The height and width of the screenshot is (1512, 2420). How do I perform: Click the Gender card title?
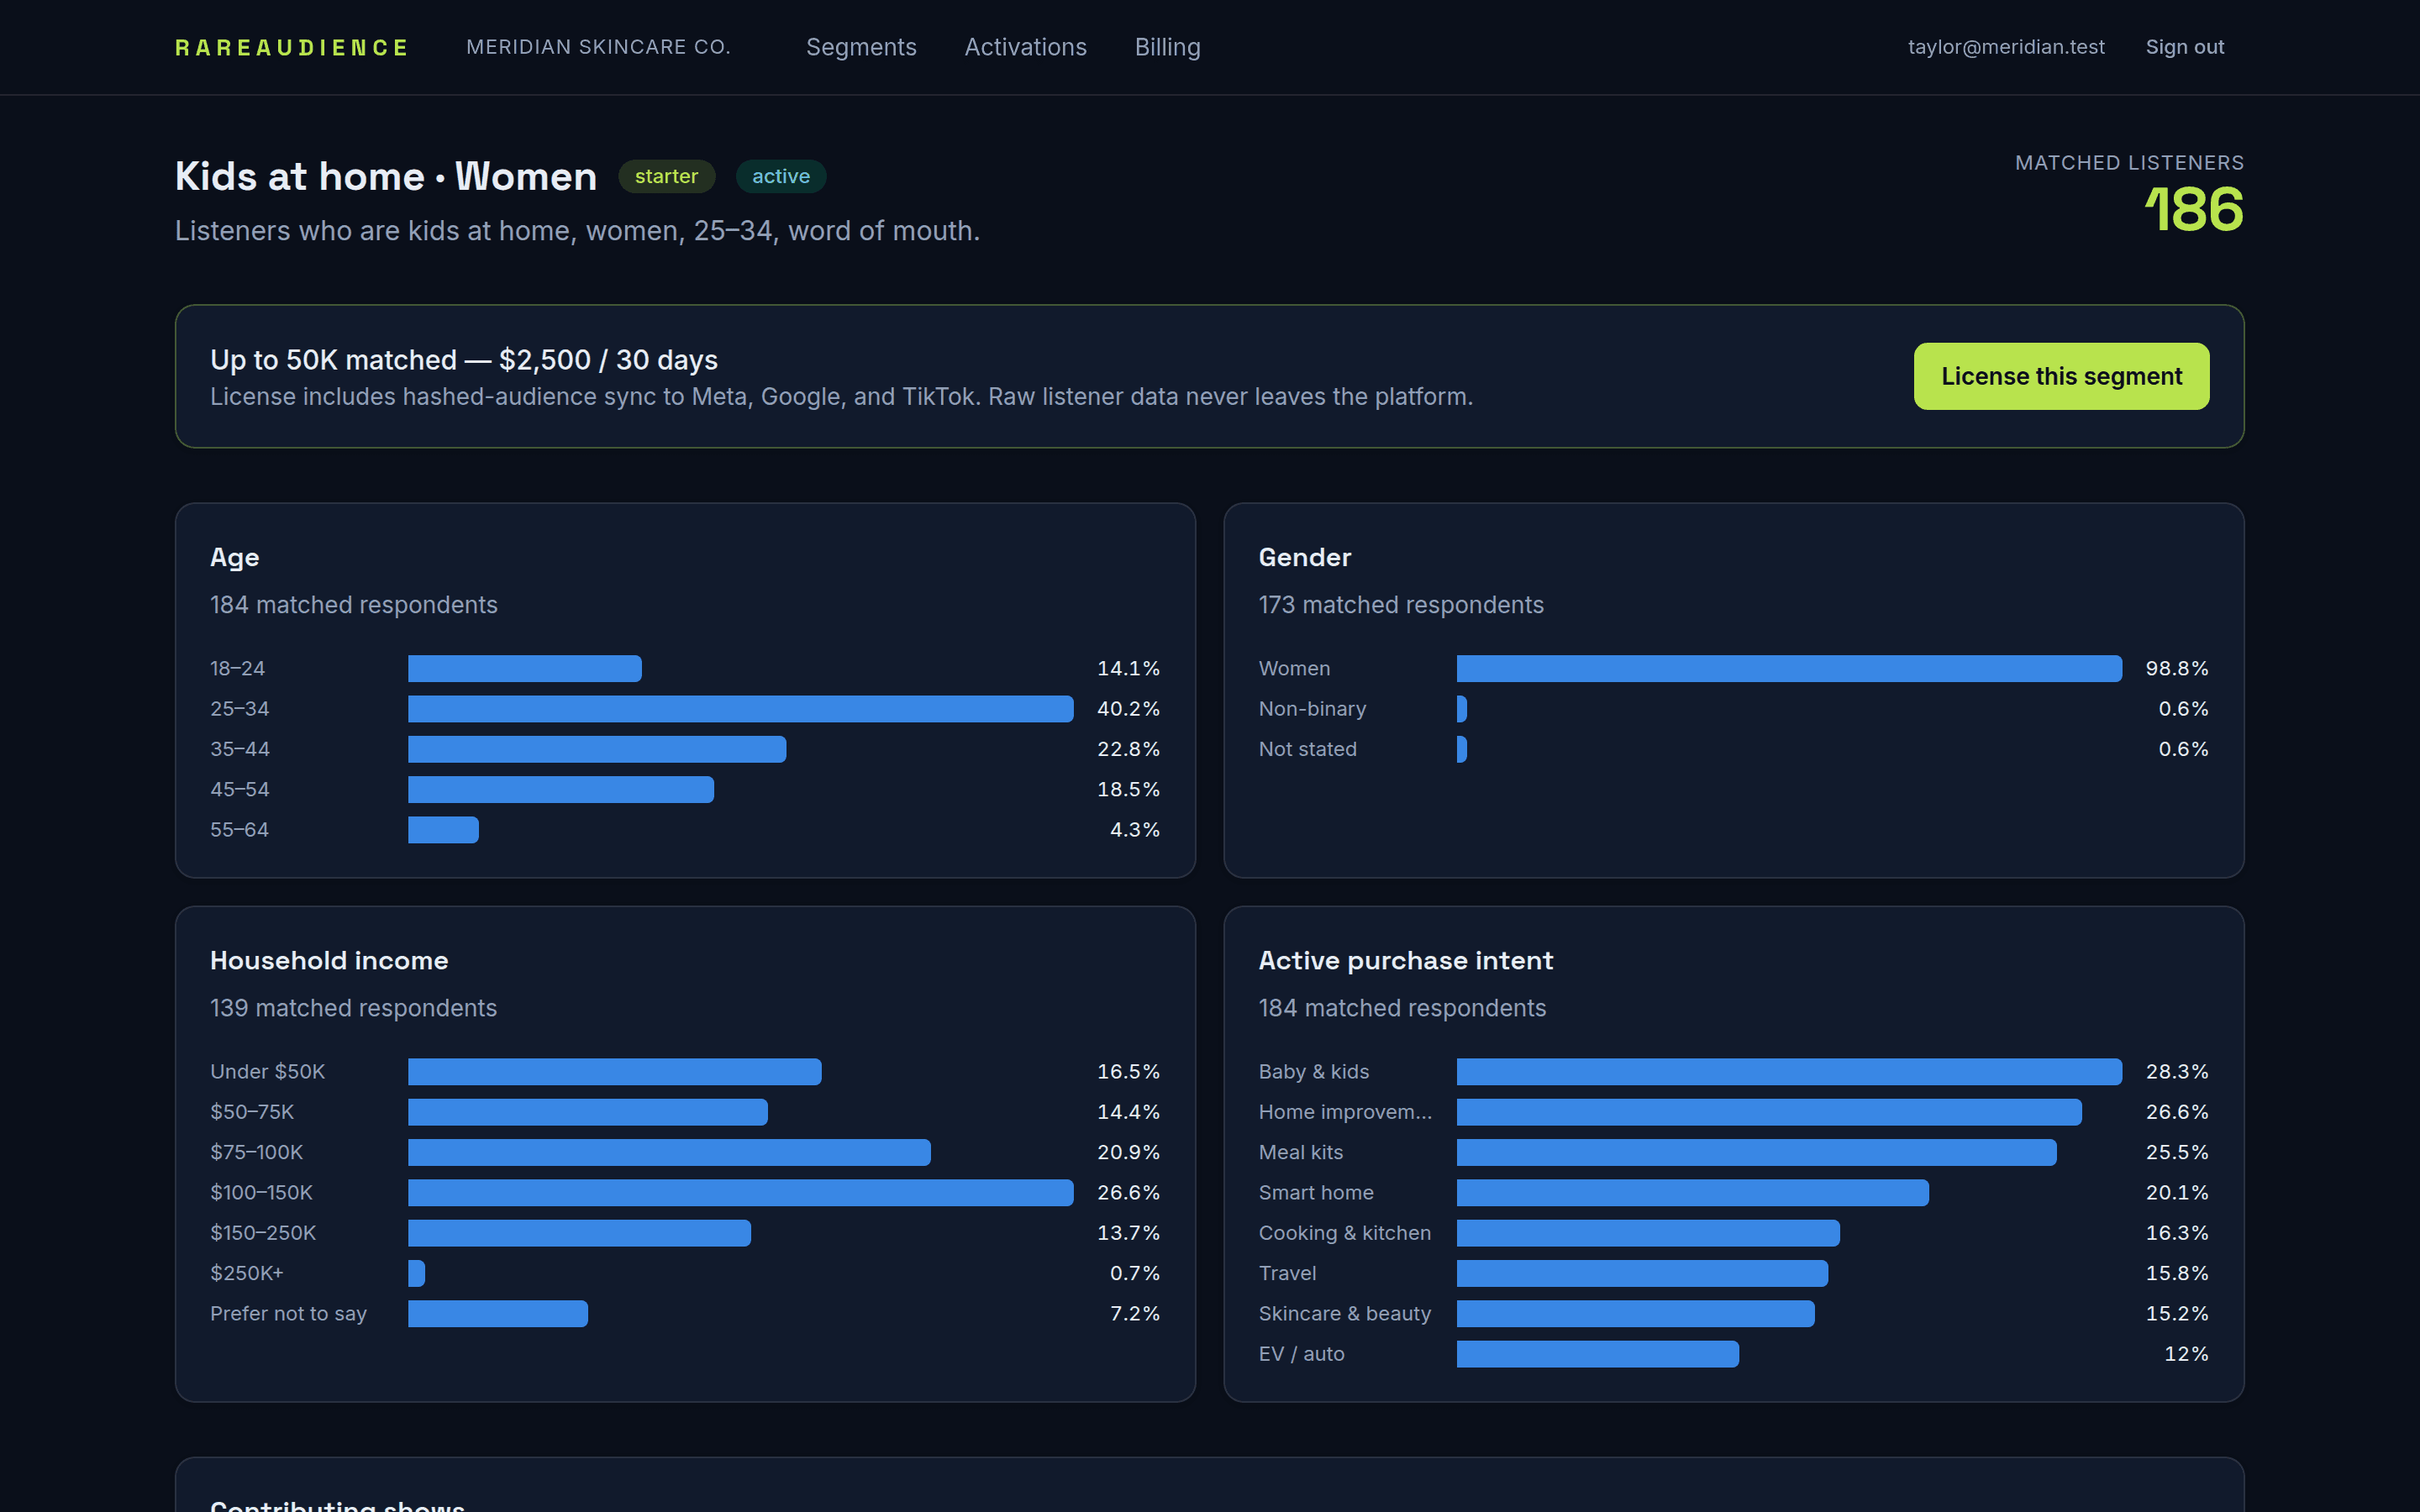pos(1304,557)
